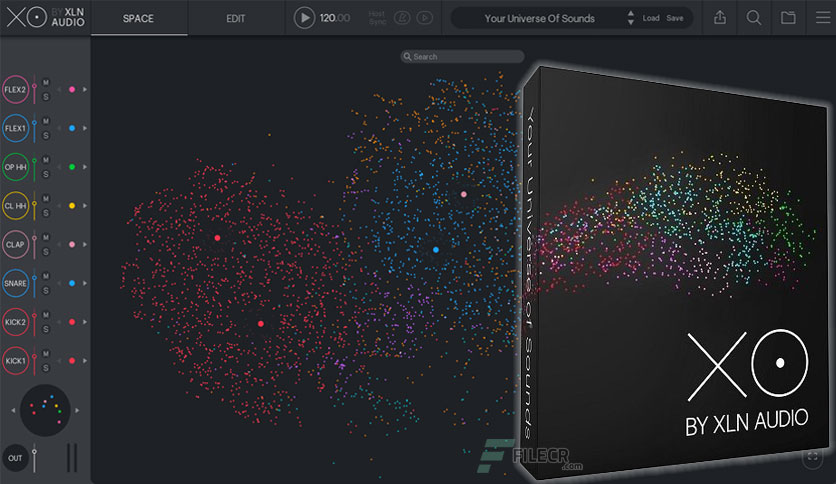Click the metronome icon next to Host Sync
The height and width of the screenshot is (484, 836).
(x=402, y=18)
